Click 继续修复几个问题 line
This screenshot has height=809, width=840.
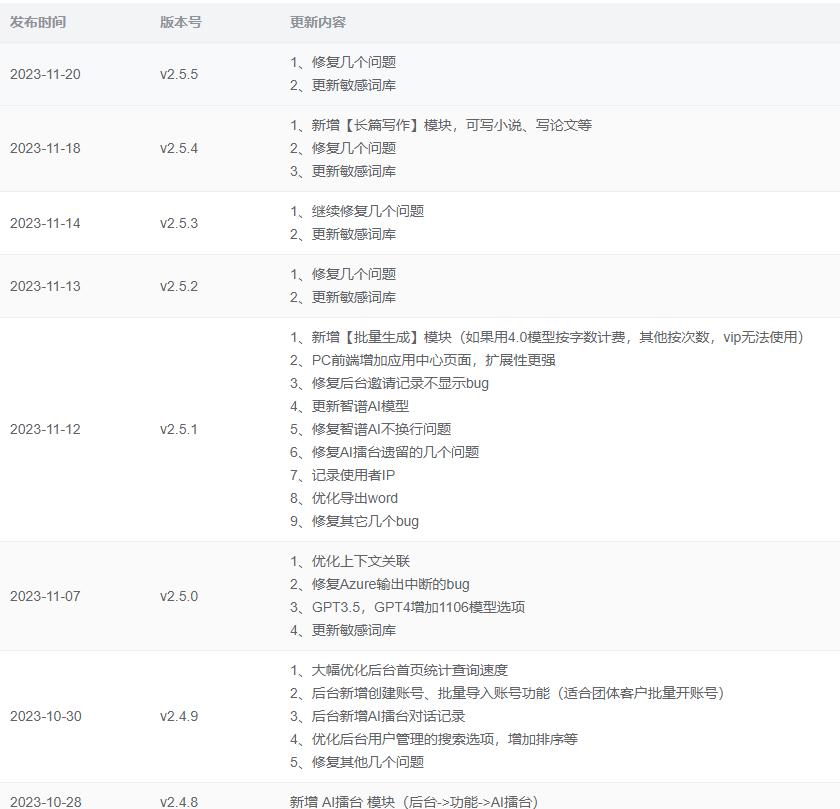coord(357,211)
